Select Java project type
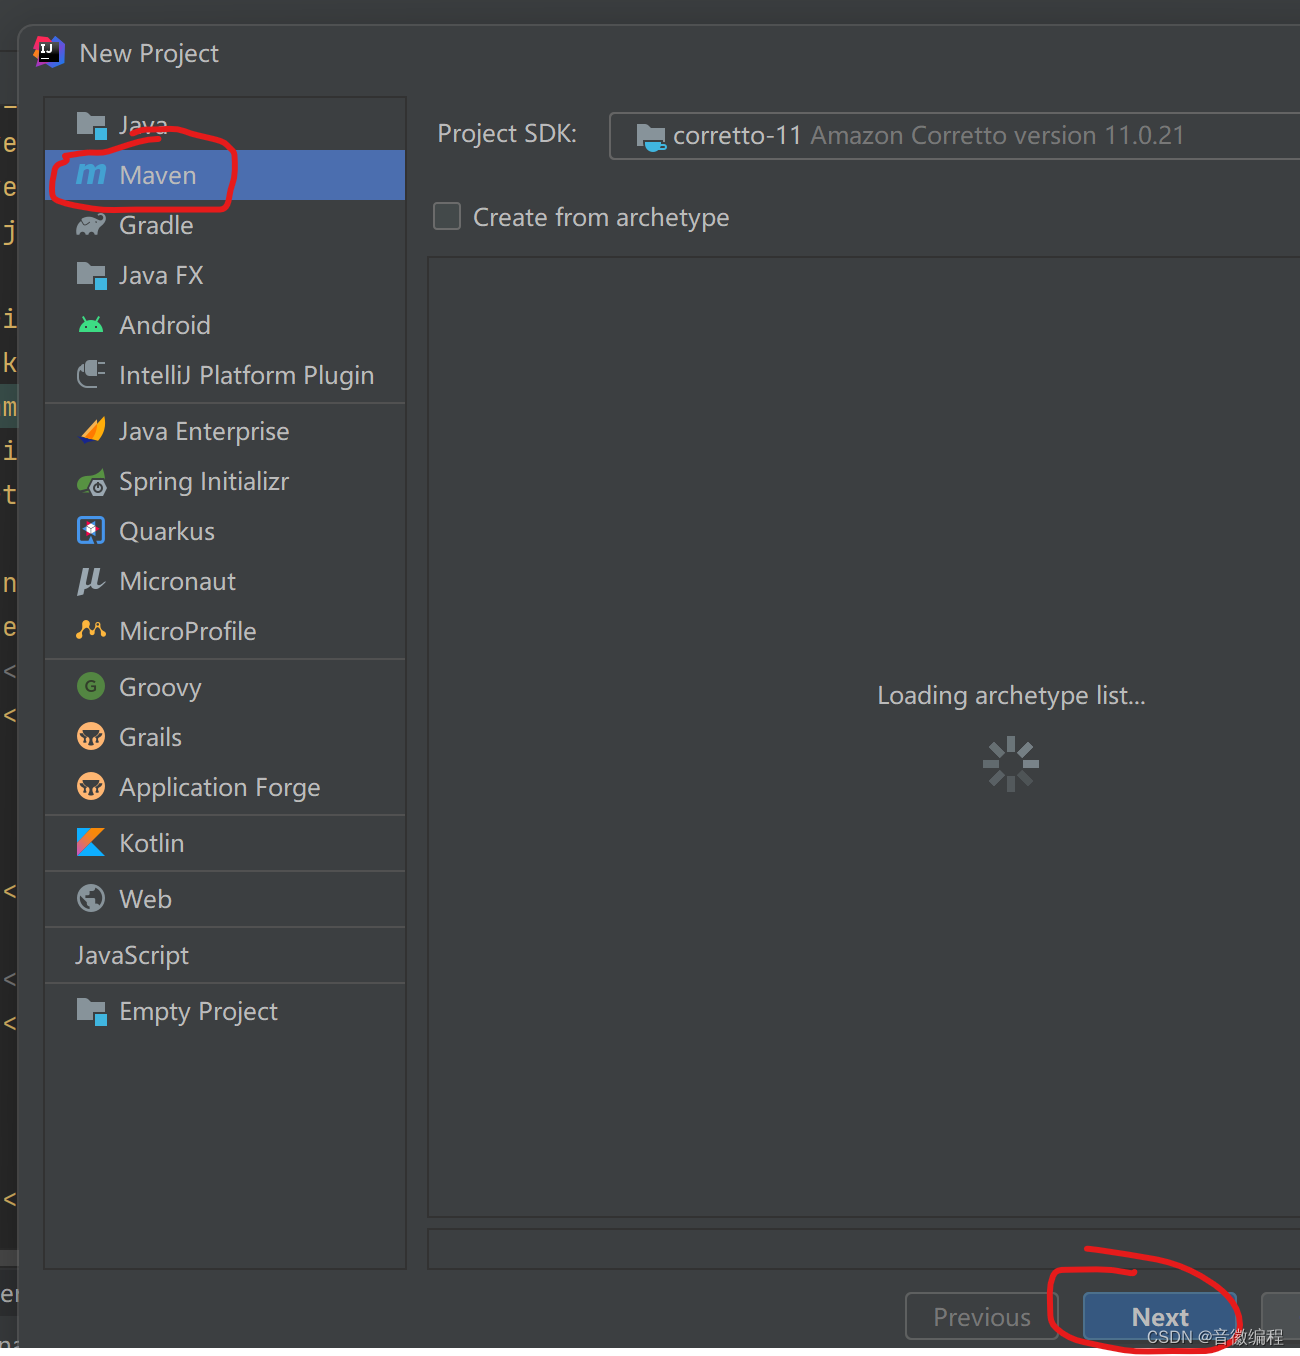Image resolution: width=1300 pixels, height=1356 pixels. click(225, 125)
